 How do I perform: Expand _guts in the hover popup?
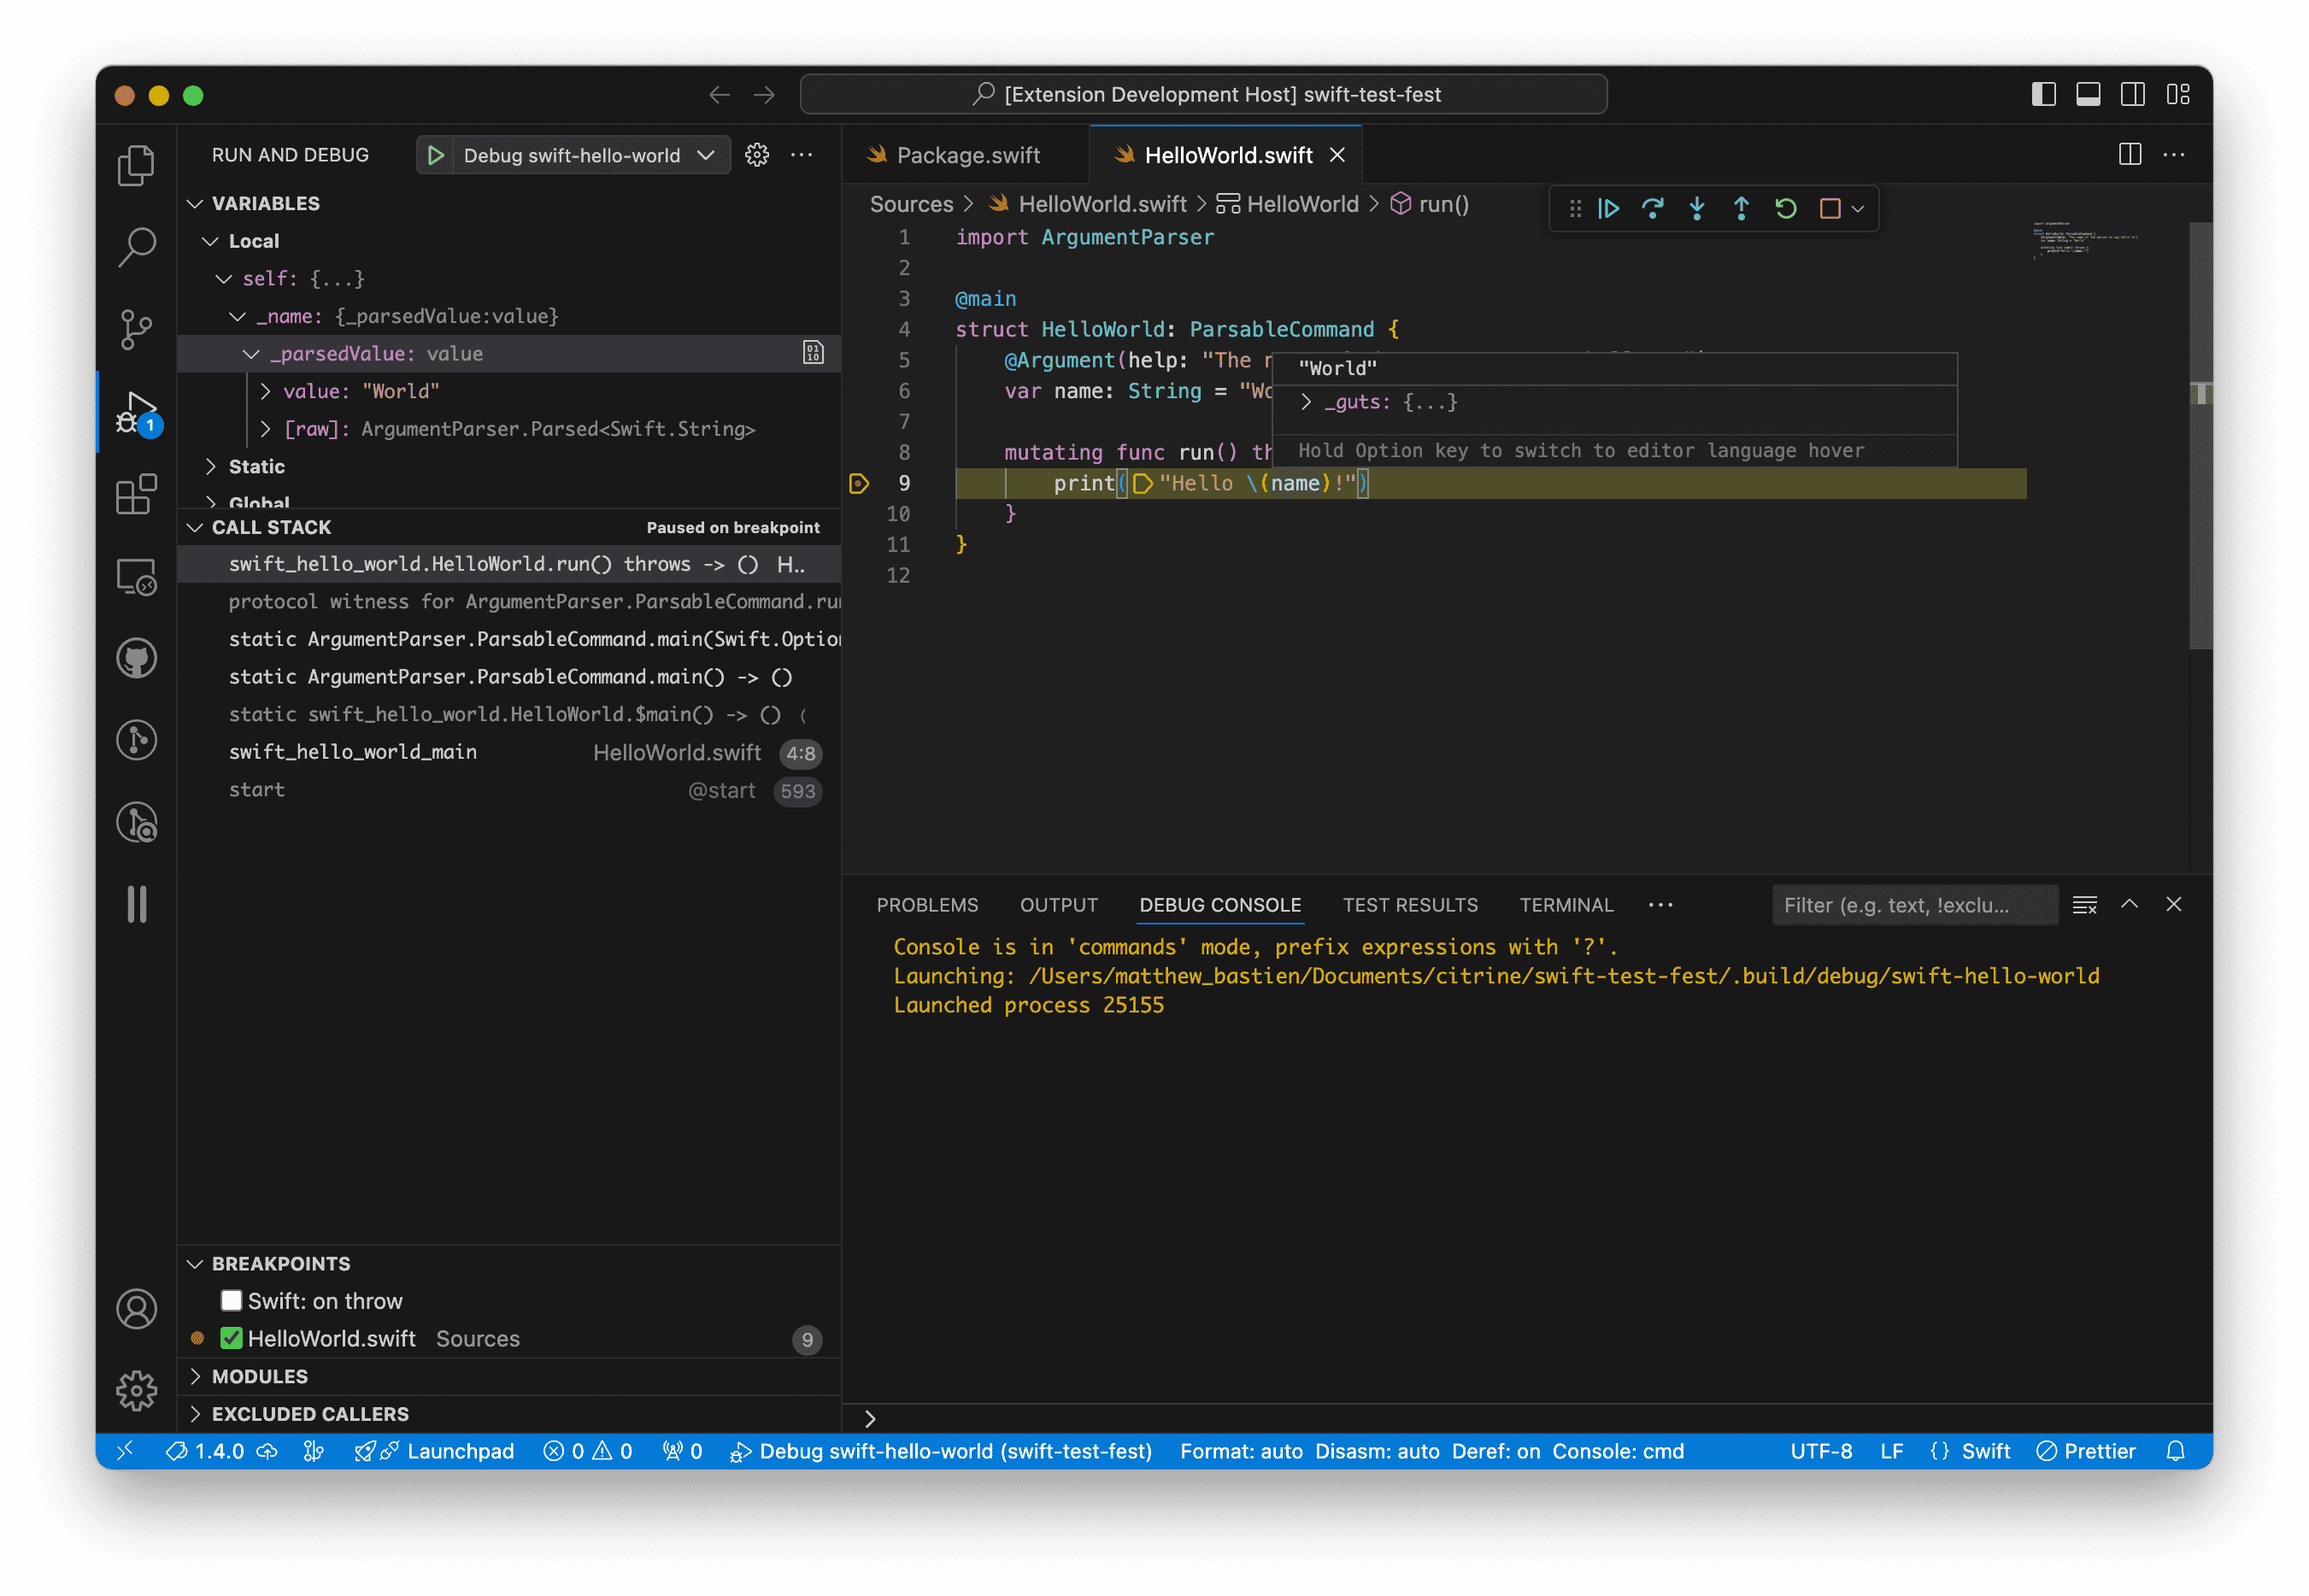tap(1306, 402)
